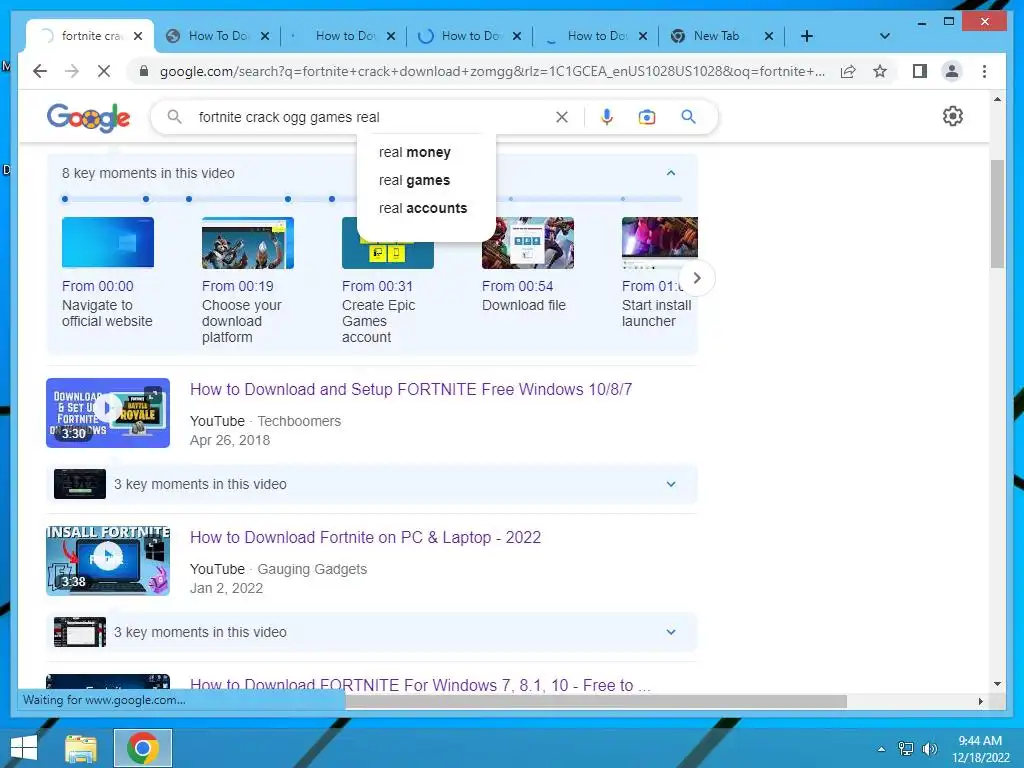Click the forward navigation arrow
Image resolution: width=1024 pixels, height=768 pixels.
[x=72, y=71]
